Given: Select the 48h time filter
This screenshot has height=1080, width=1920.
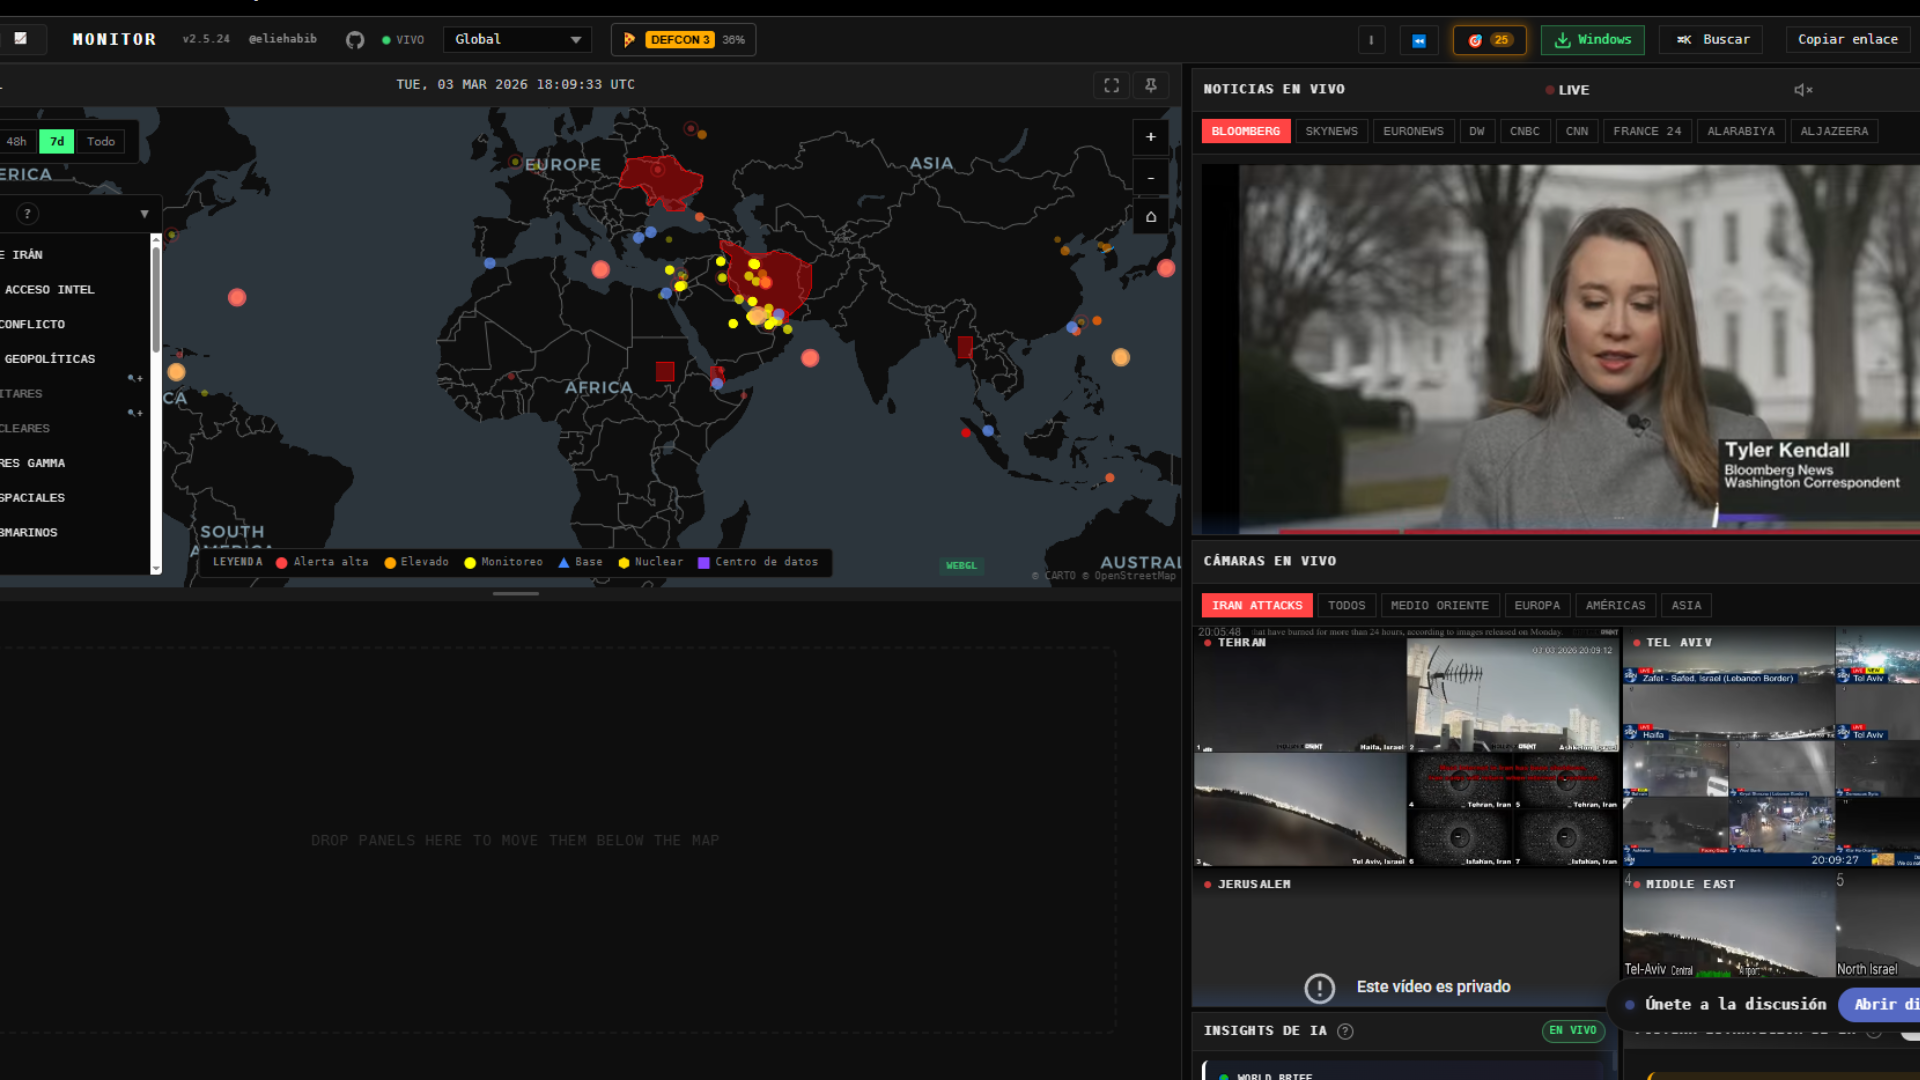Looking at the screenshot, I should (x=16, y=141).
